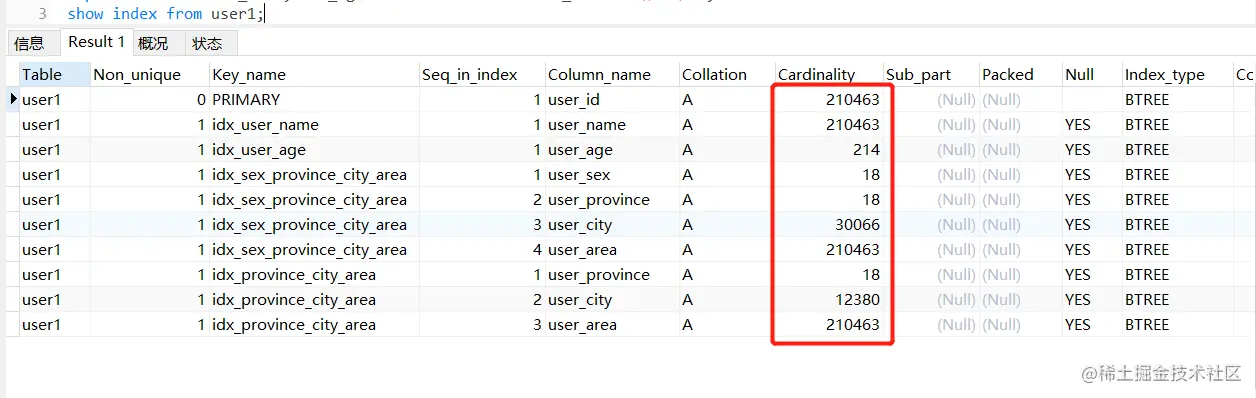This screenshot has width=1256, height=398.
Task: Select the Result 1 tab
Action: coord(96,42)
